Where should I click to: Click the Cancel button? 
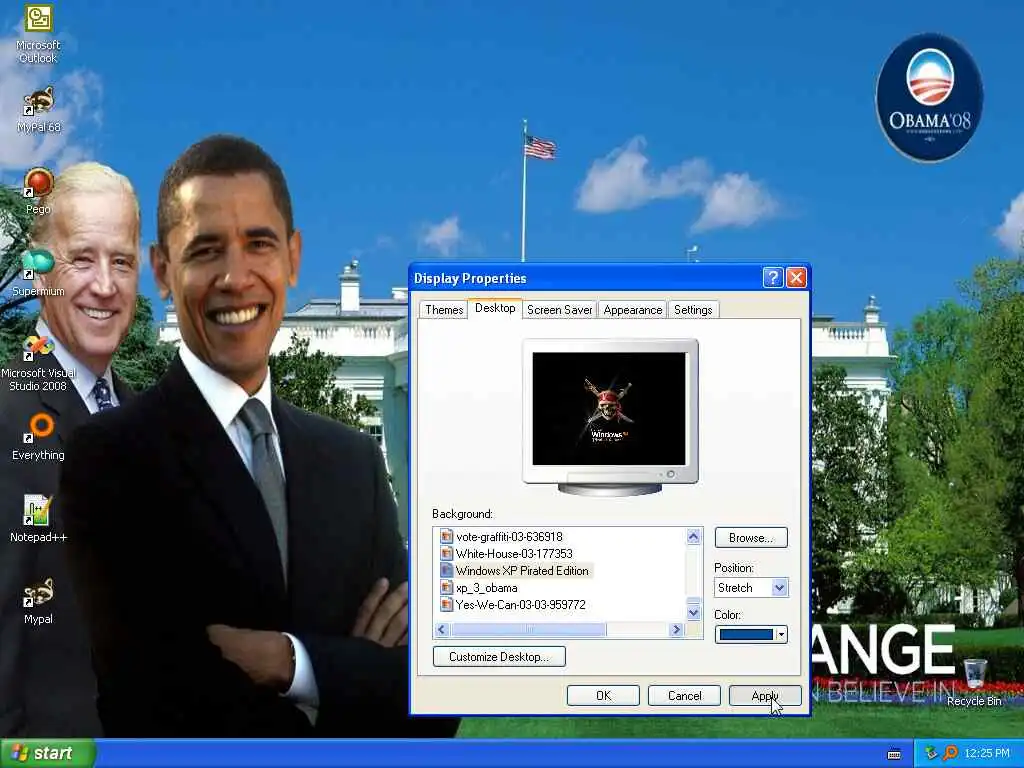684,696
